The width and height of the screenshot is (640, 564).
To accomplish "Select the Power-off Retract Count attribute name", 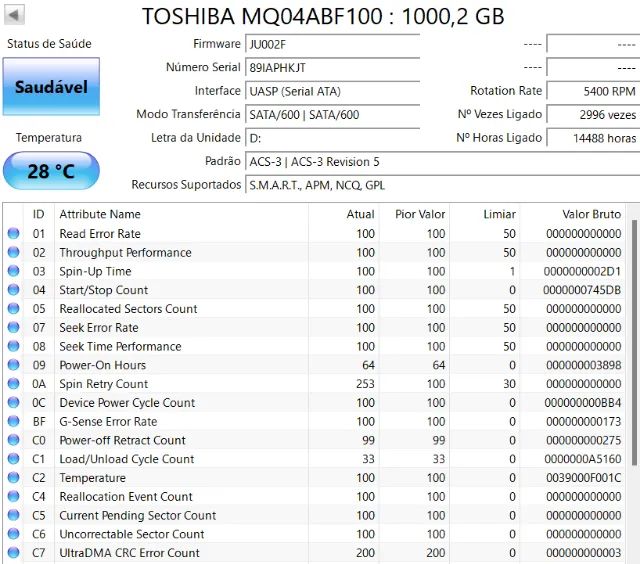I will click(122, 440).
